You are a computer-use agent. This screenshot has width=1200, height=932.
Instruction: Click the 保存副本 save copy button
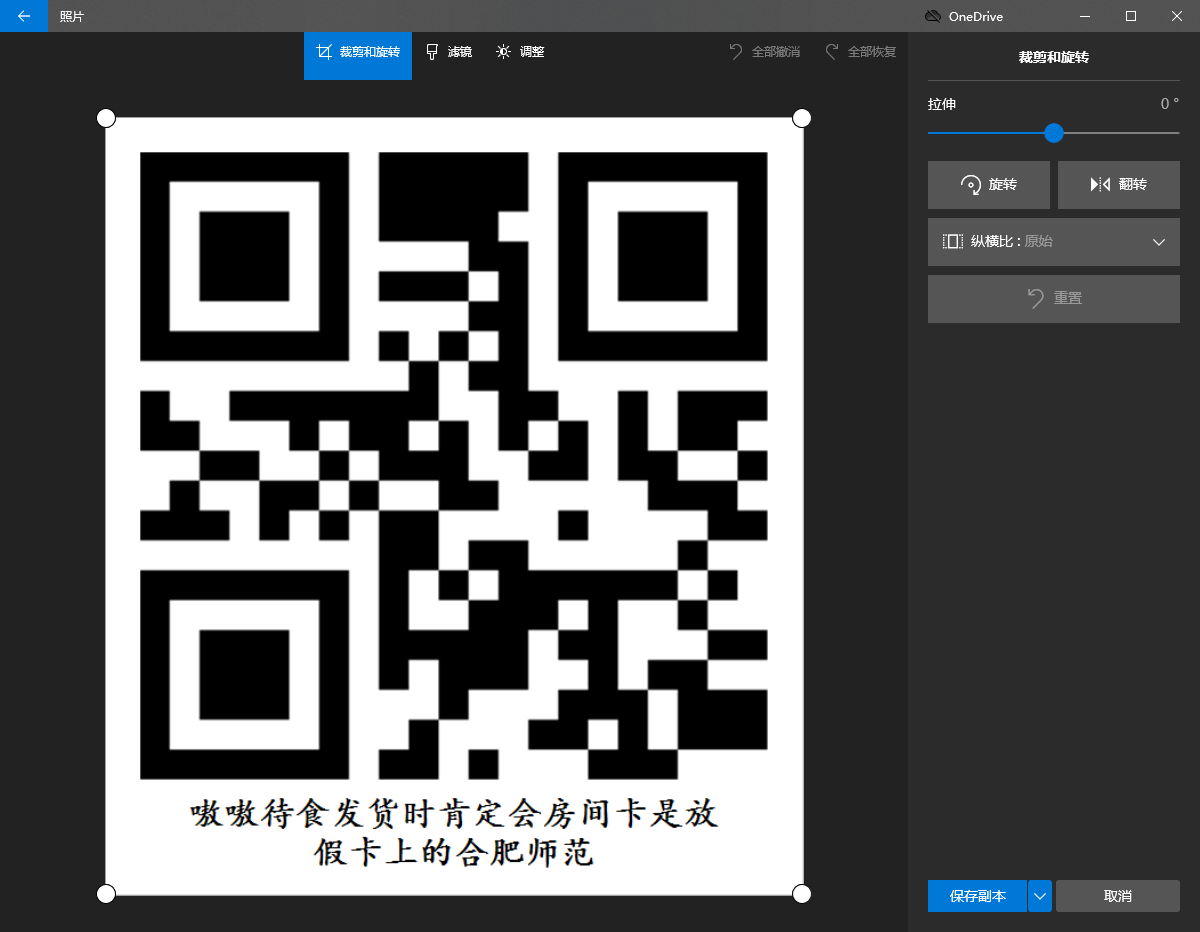click(x=977, y=896)
